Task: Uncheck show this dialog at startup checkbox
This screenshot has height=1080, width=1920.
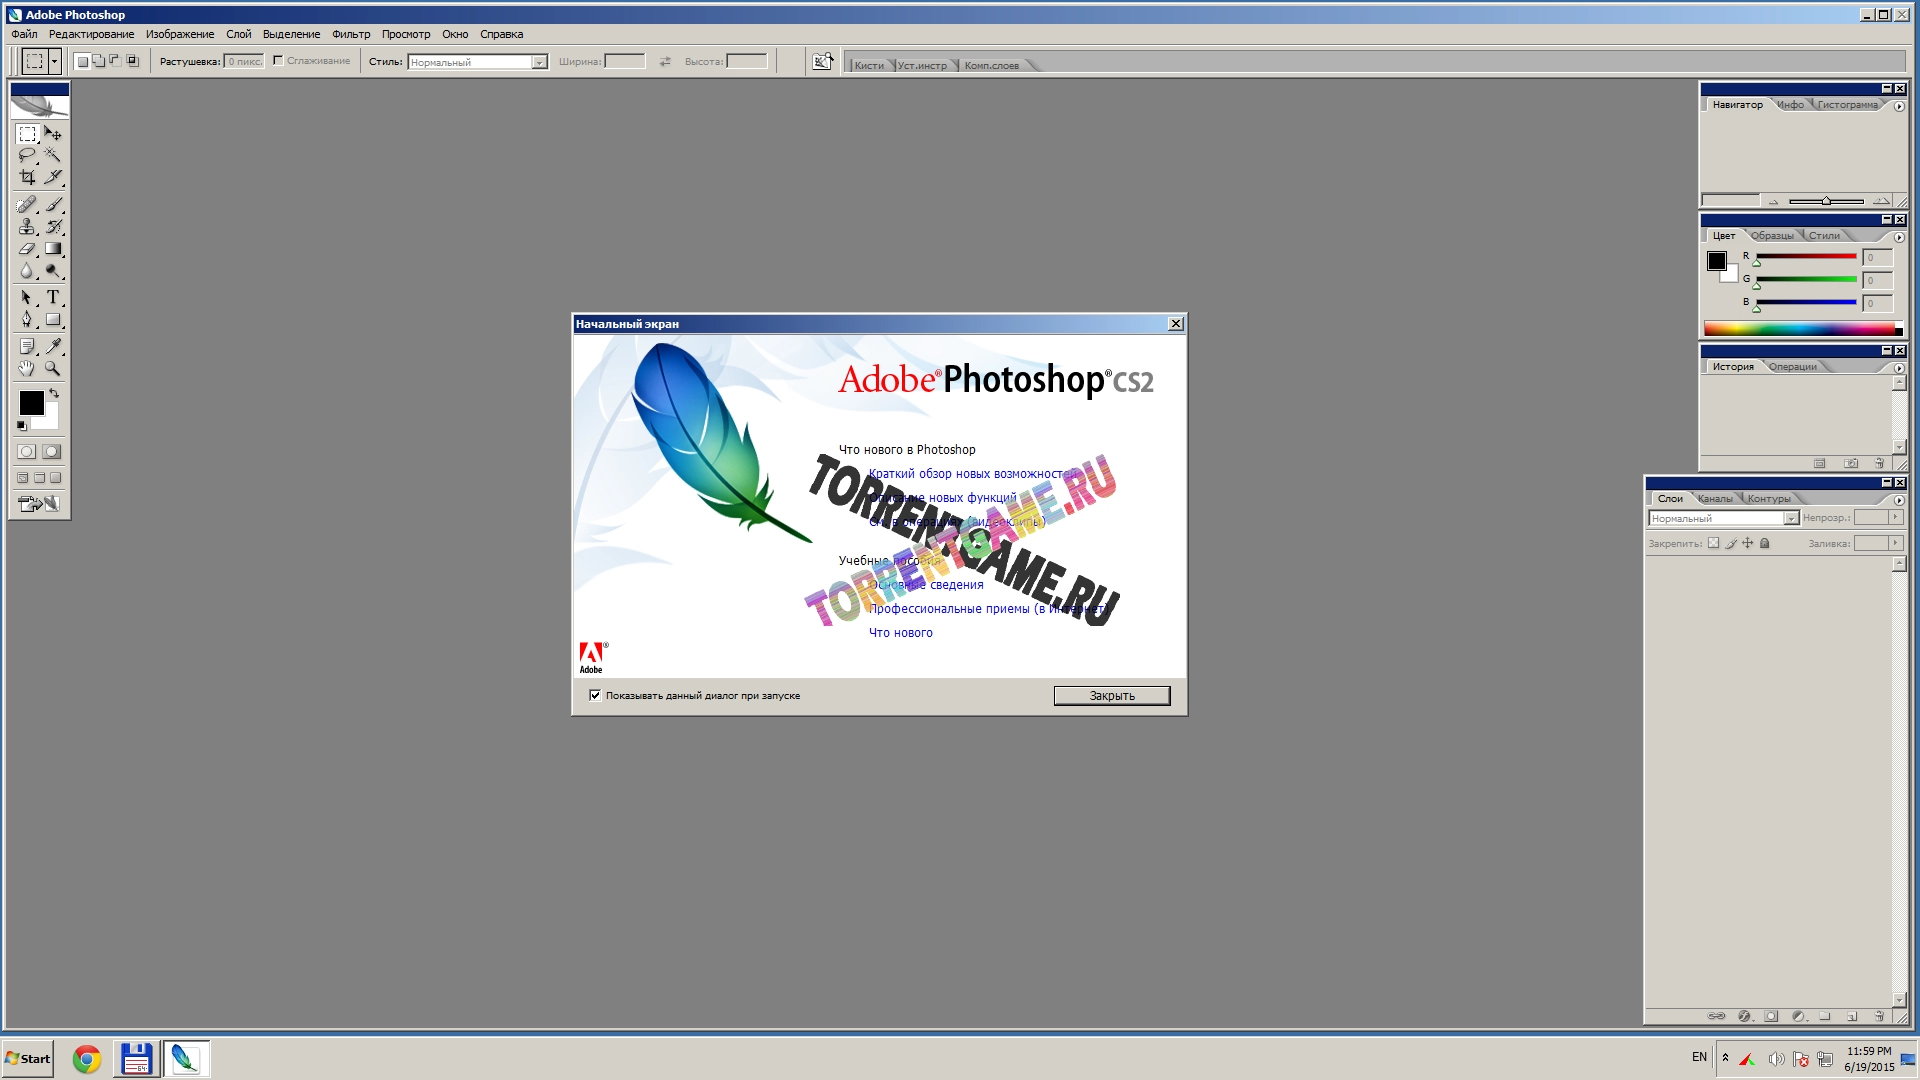Action: click(x=595, y=695)
